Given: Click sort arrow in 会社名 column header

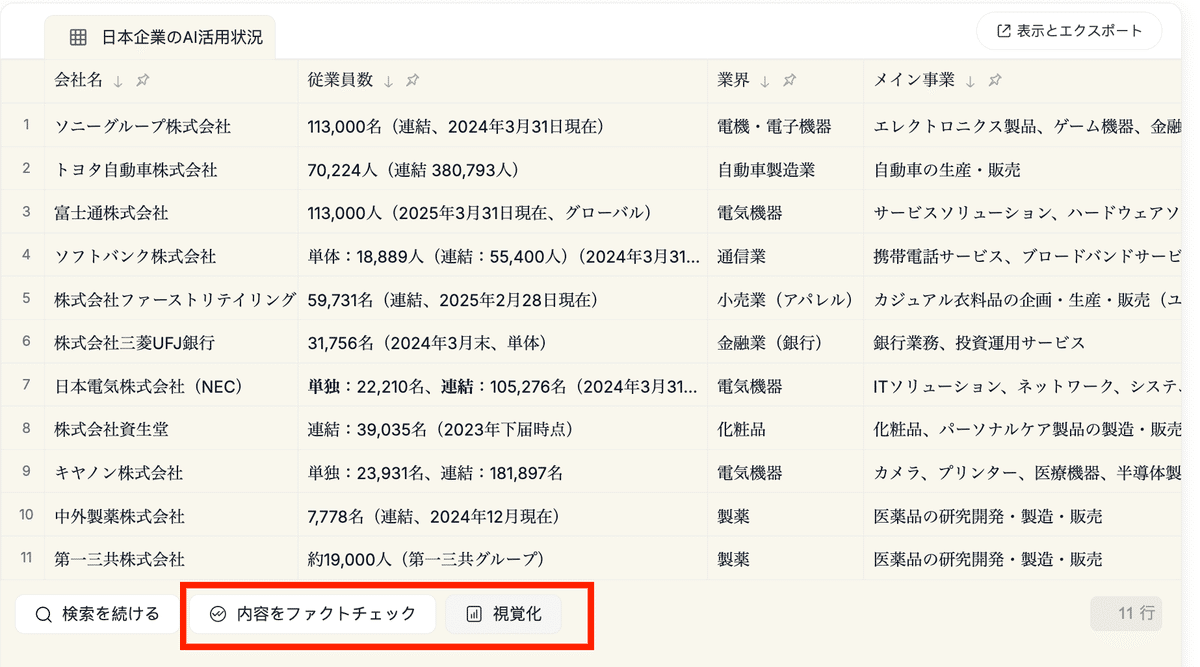Looking at the screenshot, I should click(x=118, y=81).
